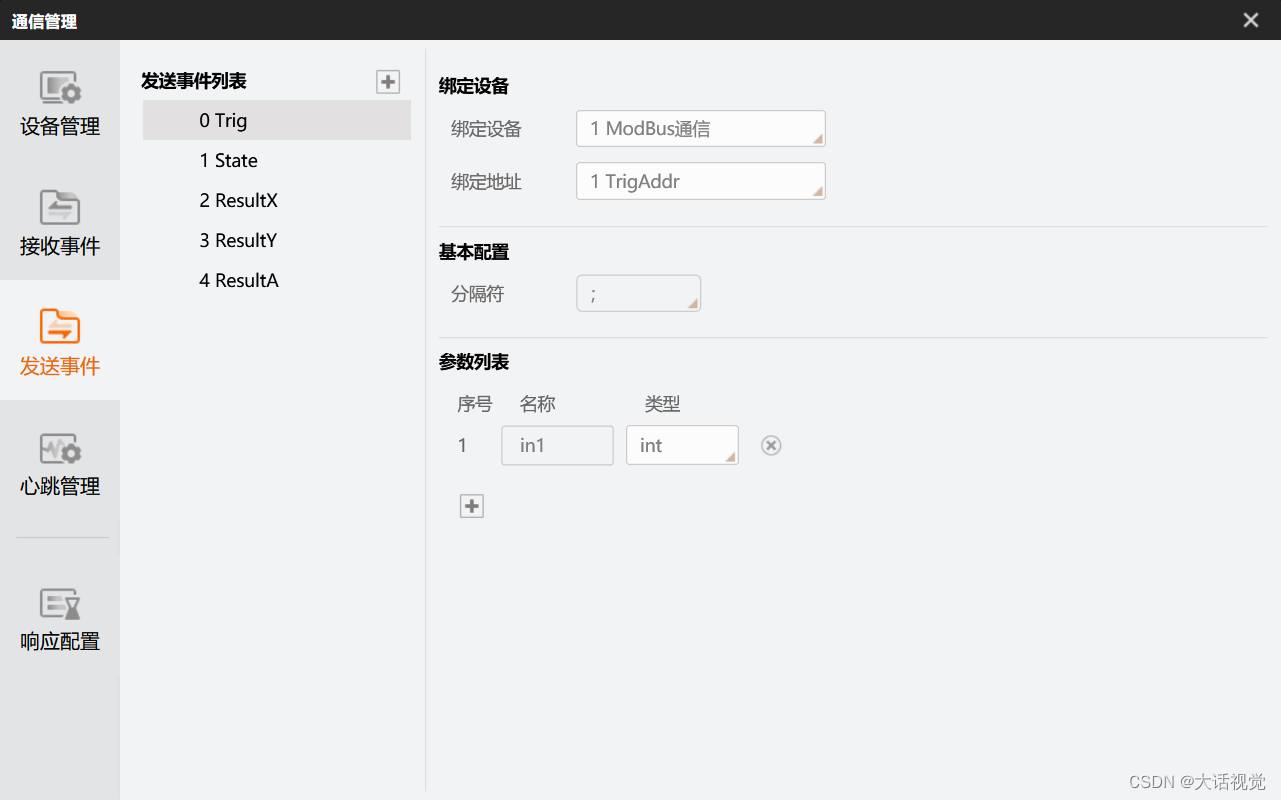
Task: Select the 1 State event
Action: [x=277, y=160]
